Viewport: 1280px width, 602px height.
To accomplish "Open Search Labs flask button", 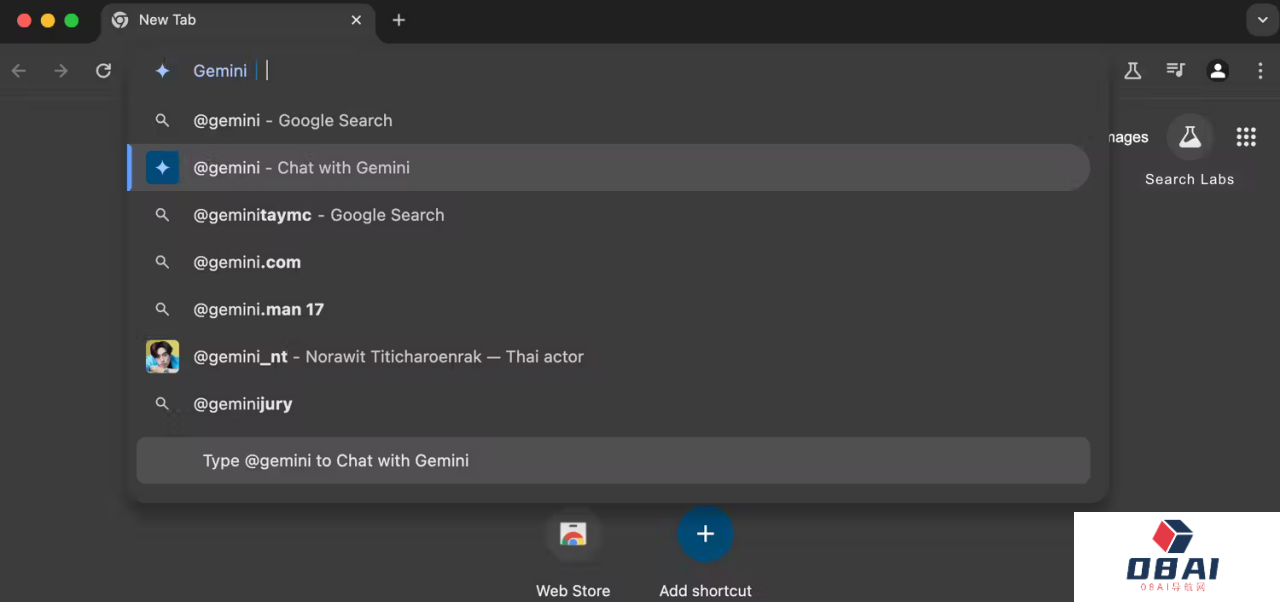I will coord(1189,137).
